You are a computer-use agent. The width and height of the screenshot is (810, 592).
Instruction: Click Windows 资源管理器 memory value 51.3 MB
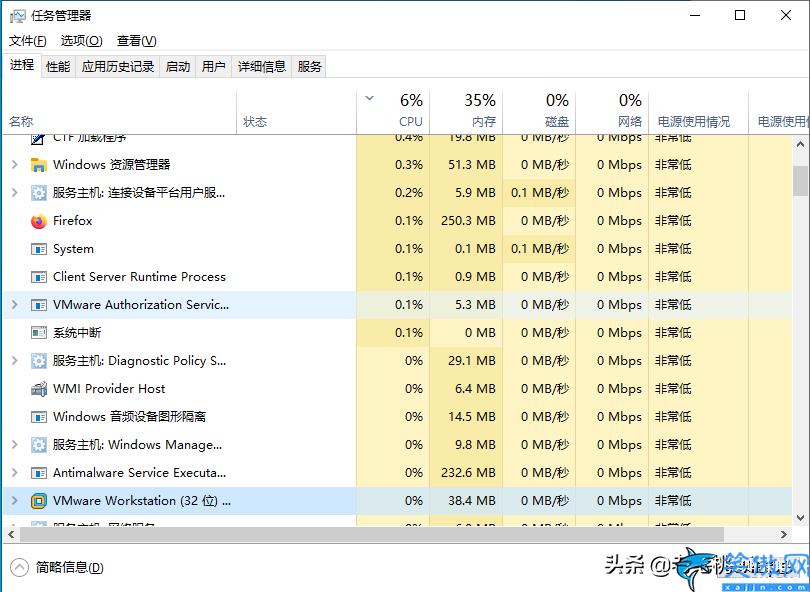(x=472, y=165)
